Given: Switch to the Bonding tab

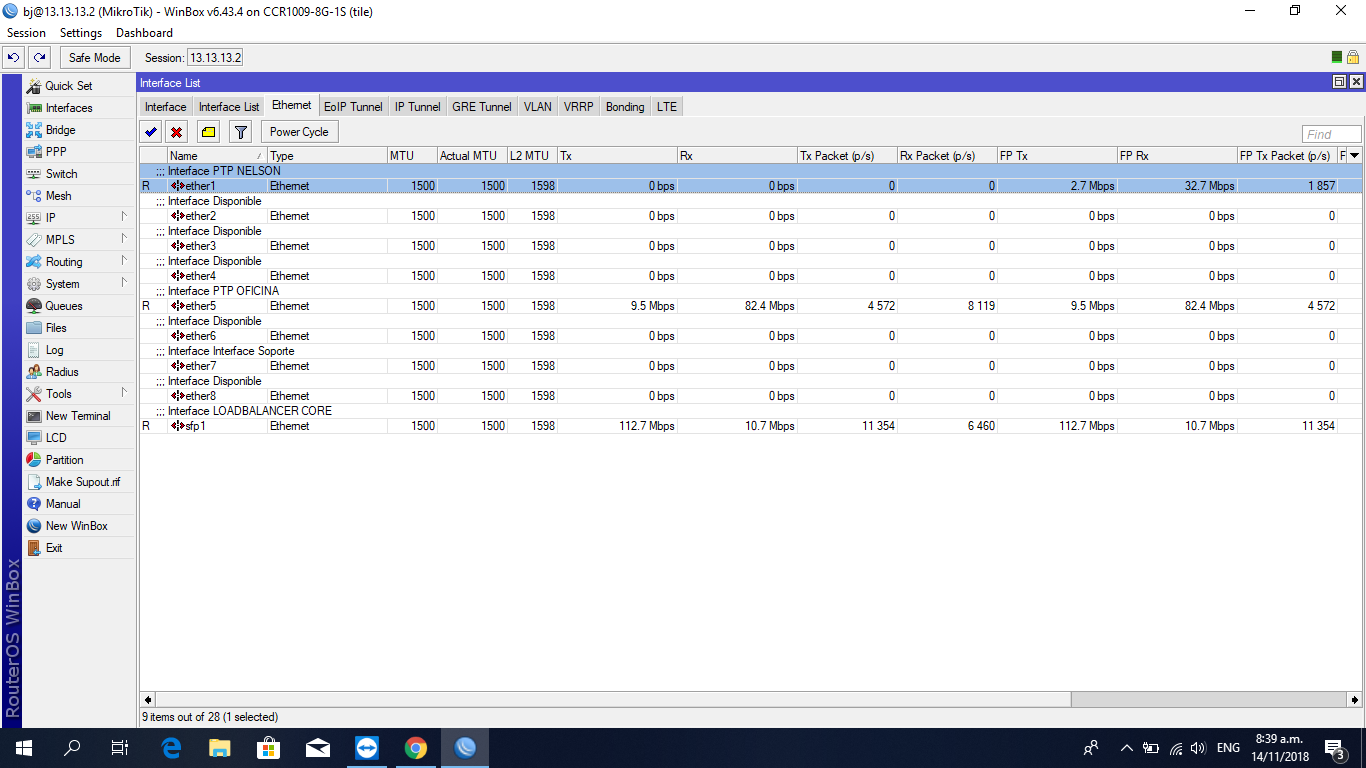Looking at the screenshot, I should (x=625, y=107).
